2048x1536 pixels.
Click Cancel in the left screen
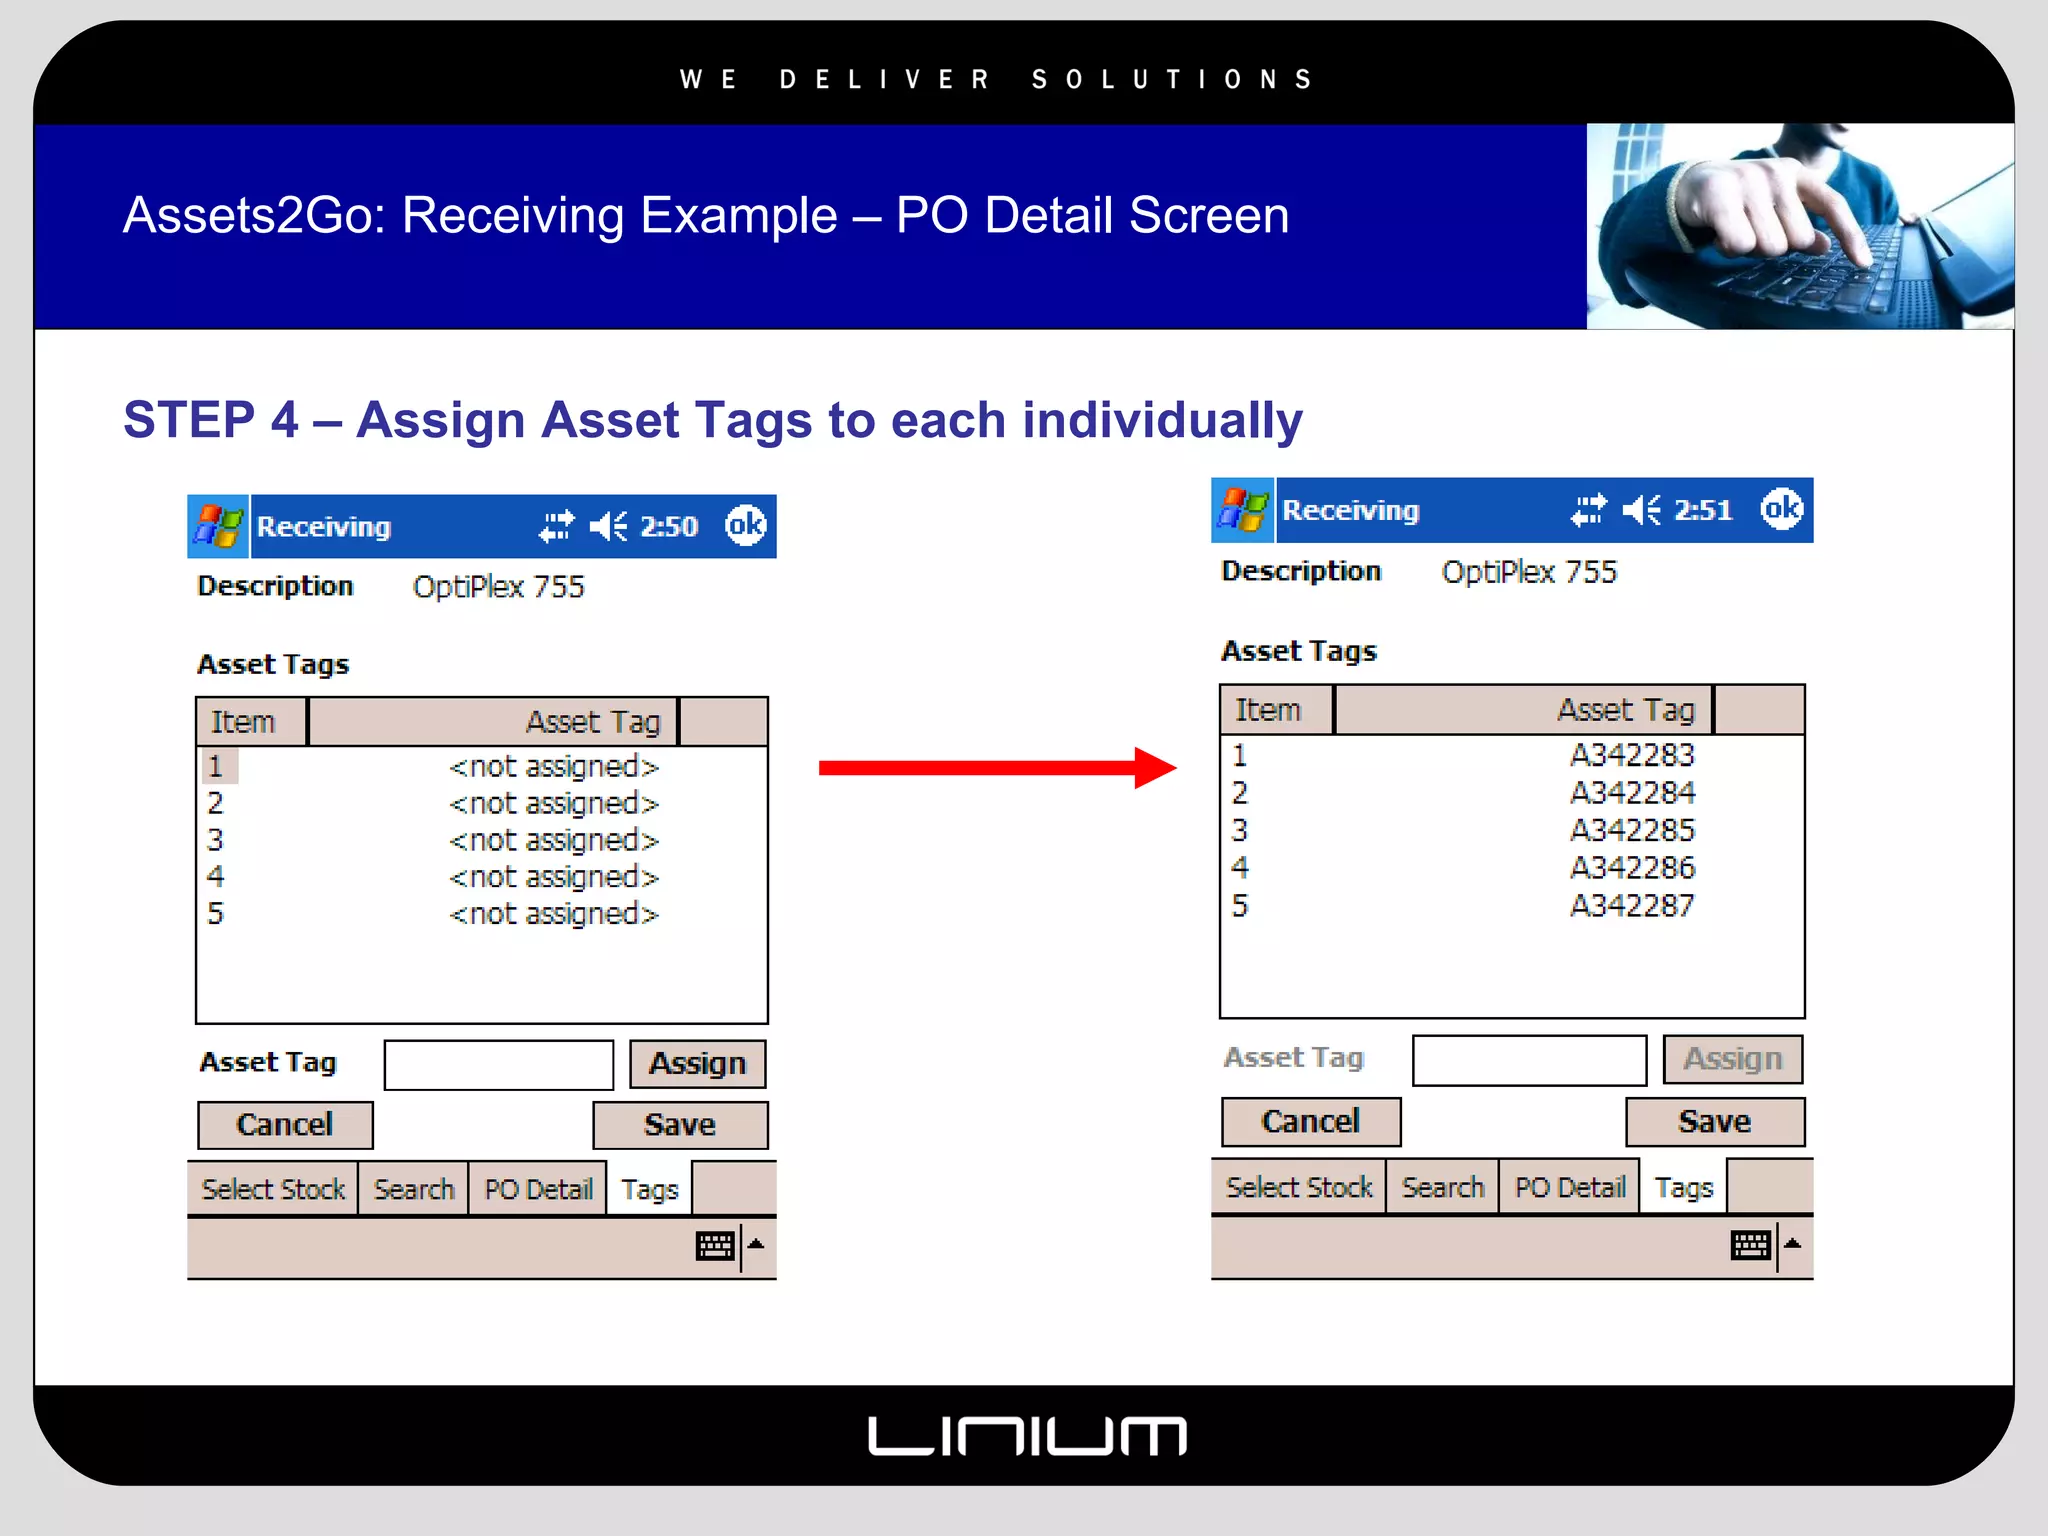coord(285,1125)
